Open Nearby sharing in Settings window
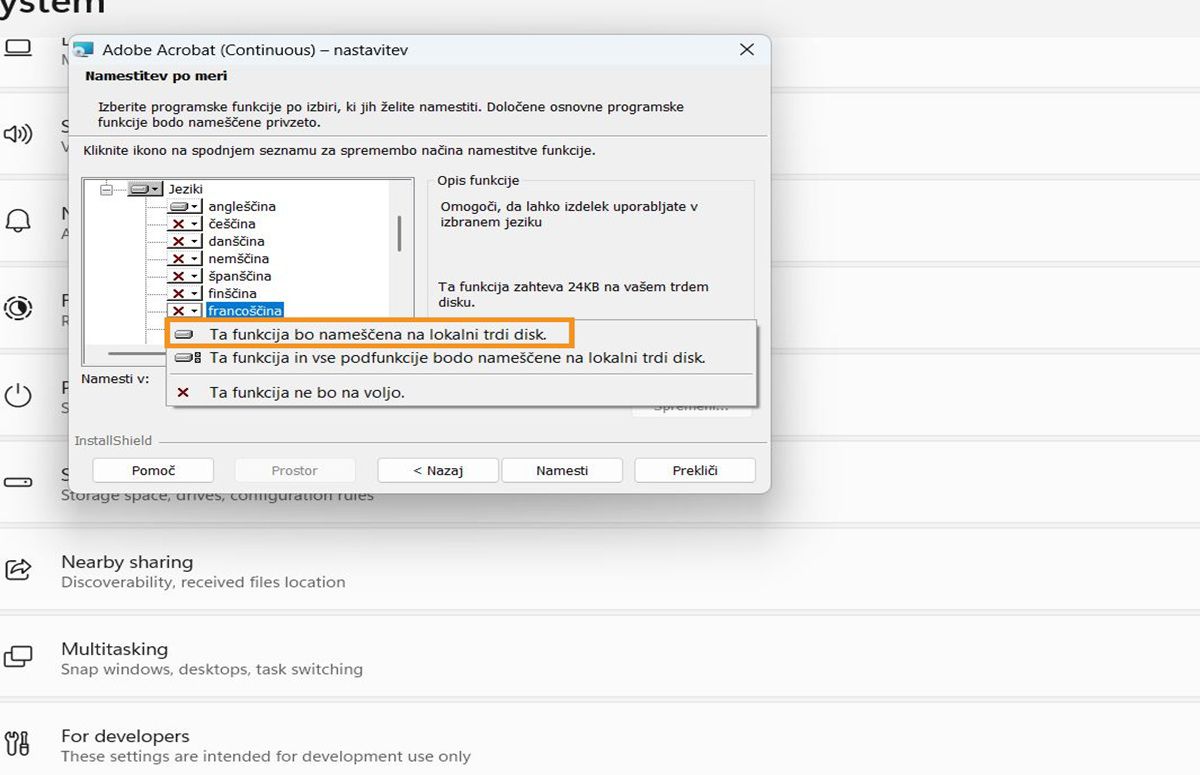 click(x=600, y=571)
